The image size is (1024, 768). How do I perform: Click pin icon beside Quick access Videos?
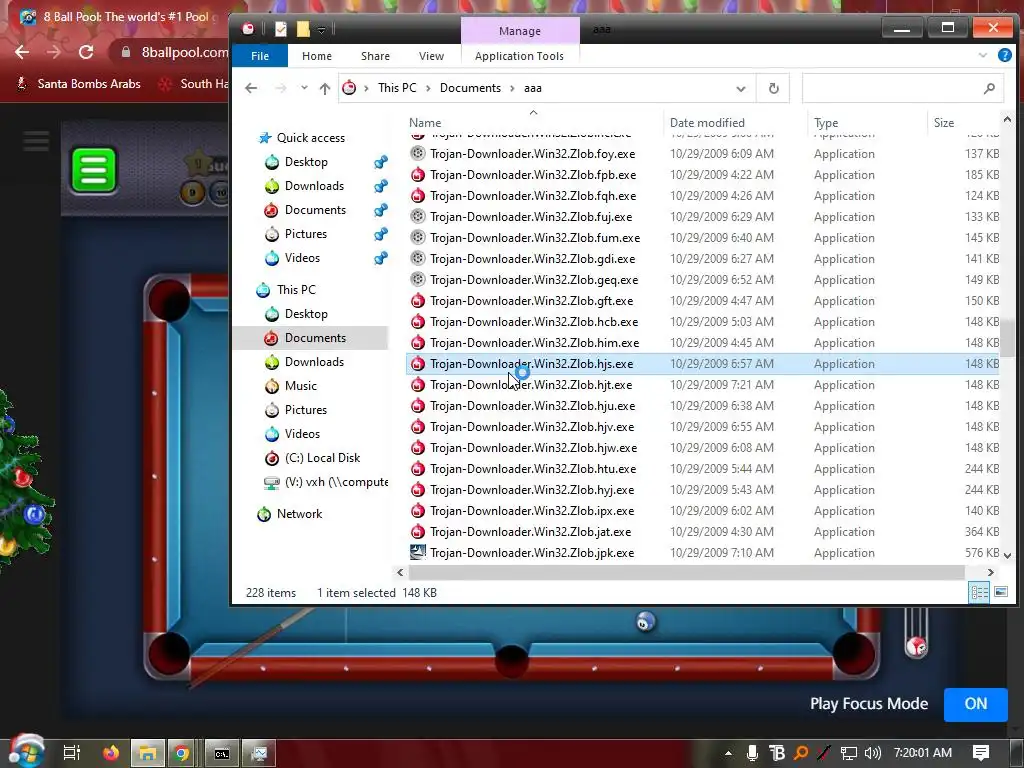click(x=381, y=258)
